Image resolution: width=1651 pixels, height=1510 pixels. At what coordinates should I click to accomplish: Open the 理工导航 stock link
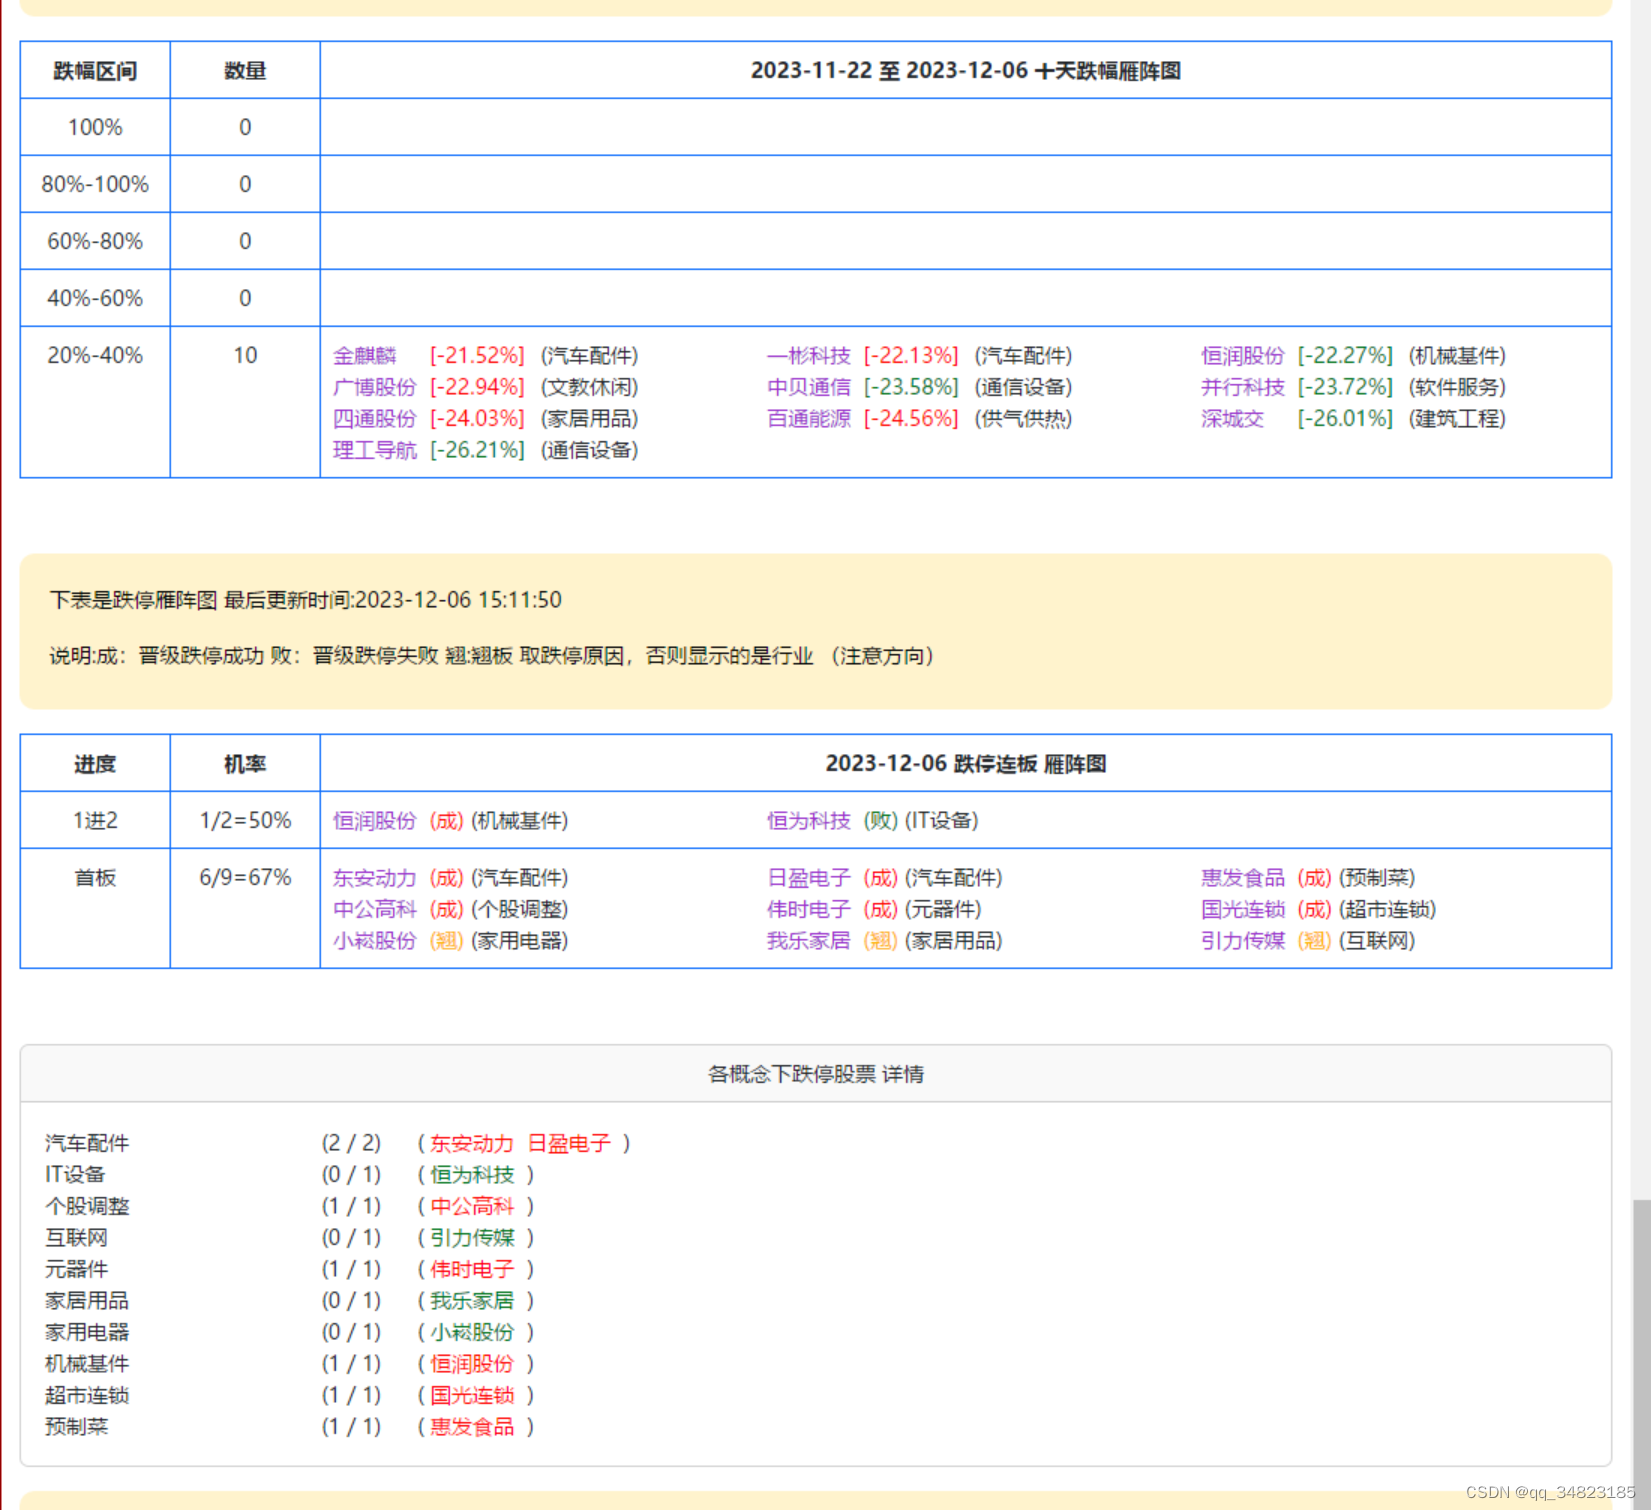[374, 450]
